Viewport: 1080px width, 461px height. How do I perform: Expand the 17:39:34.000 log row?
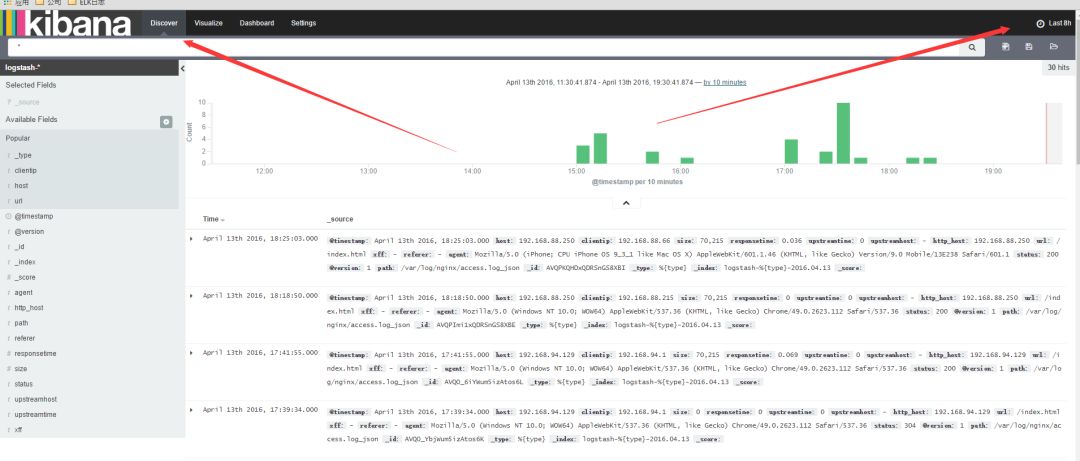[x=191, y=410]
